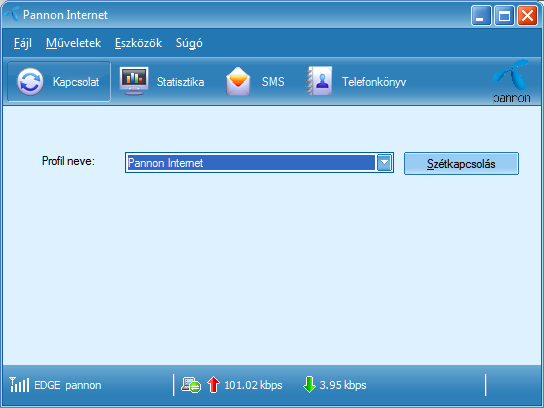Screen dimensions: 544x408
Task: Click the title bar Pannon app icon
Action: point(12,14)
